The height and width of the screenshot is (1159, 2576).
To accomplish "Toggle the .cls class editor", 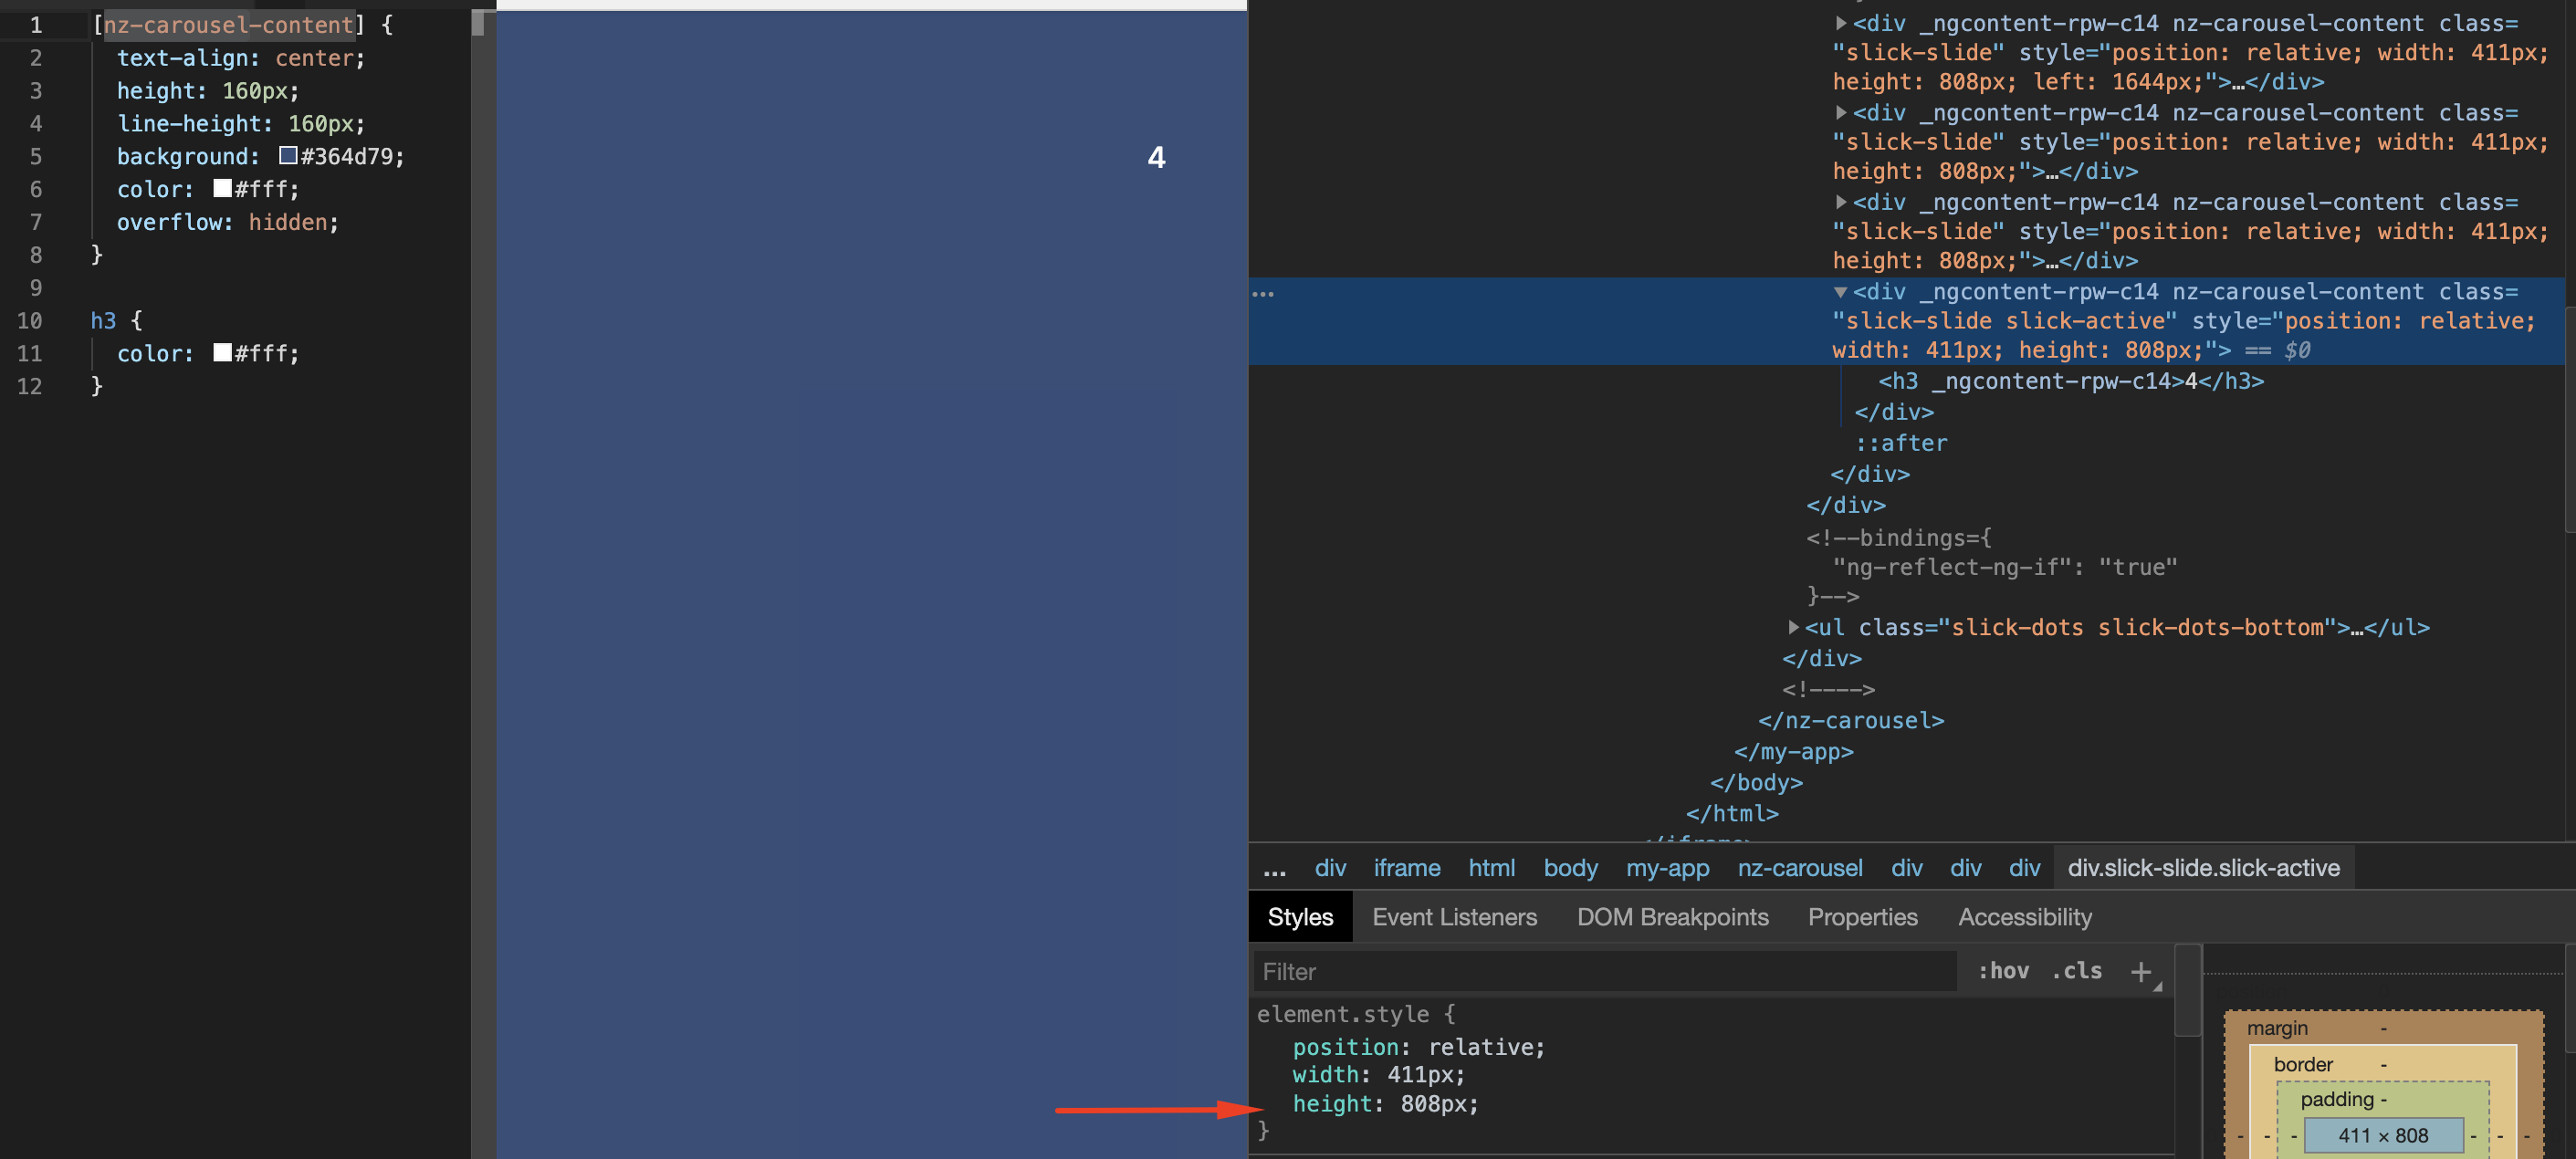I will [x=2076, y=971].
